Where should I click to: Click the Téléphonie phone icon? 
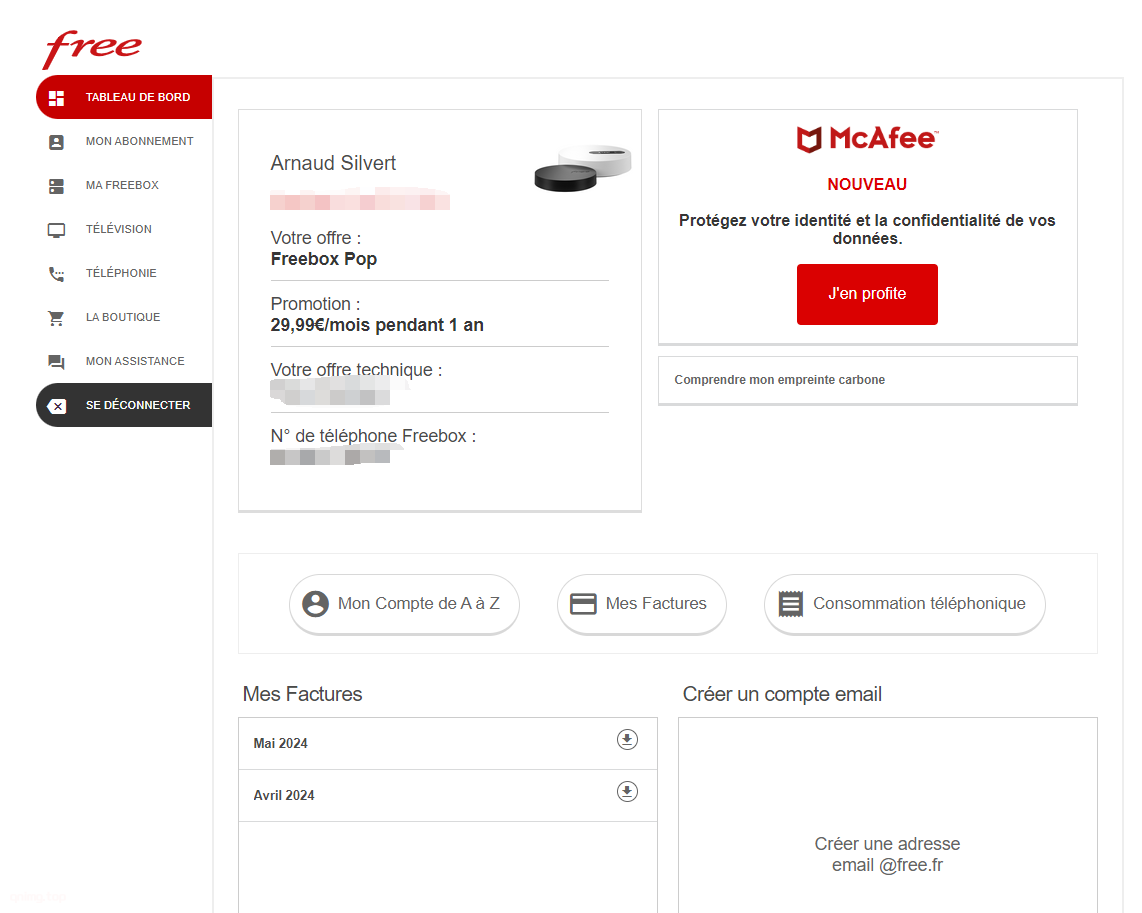pyautogui.click(x=56, y=274)
